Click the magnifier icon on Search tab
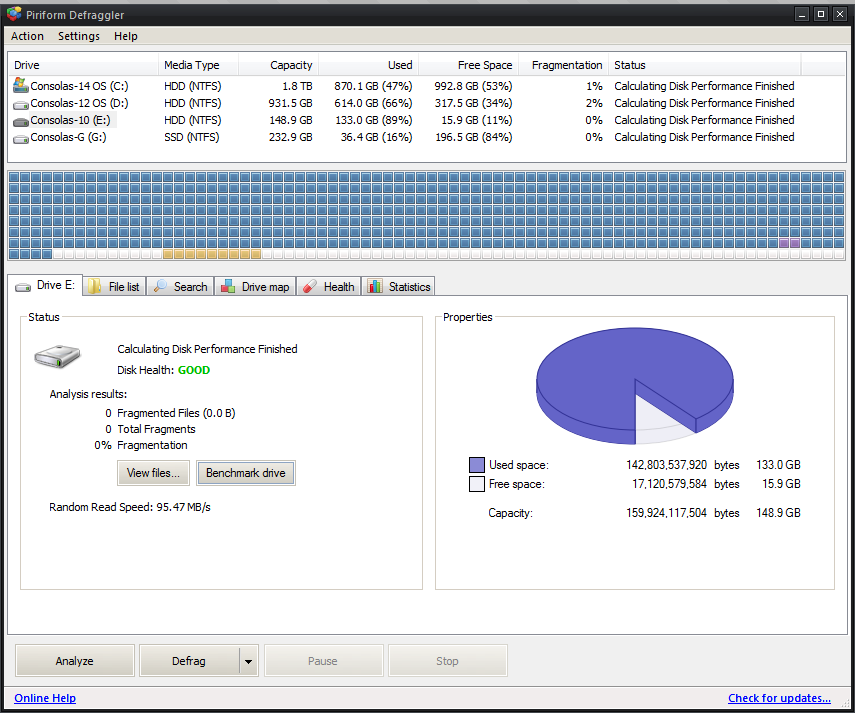 click(160, 286)
